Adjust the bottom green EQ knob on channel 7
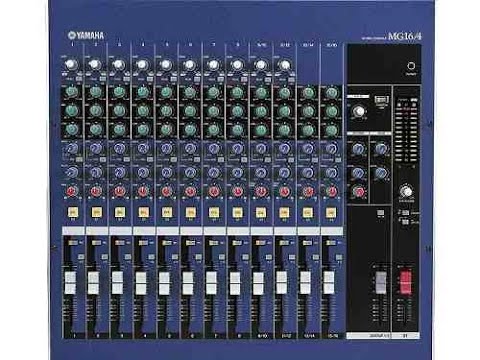The width and height of the screenshot is (480, 360). [214, 129]
